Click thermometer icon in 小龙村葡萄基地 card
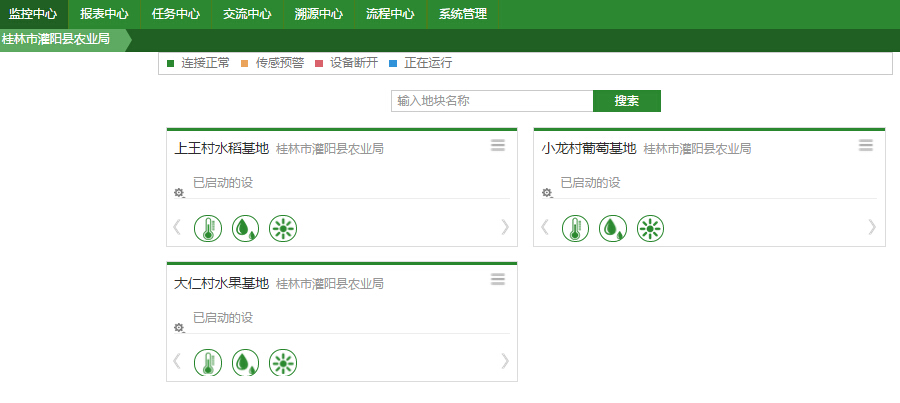This screenshot has width=900, height=403. tap(575, 228)
